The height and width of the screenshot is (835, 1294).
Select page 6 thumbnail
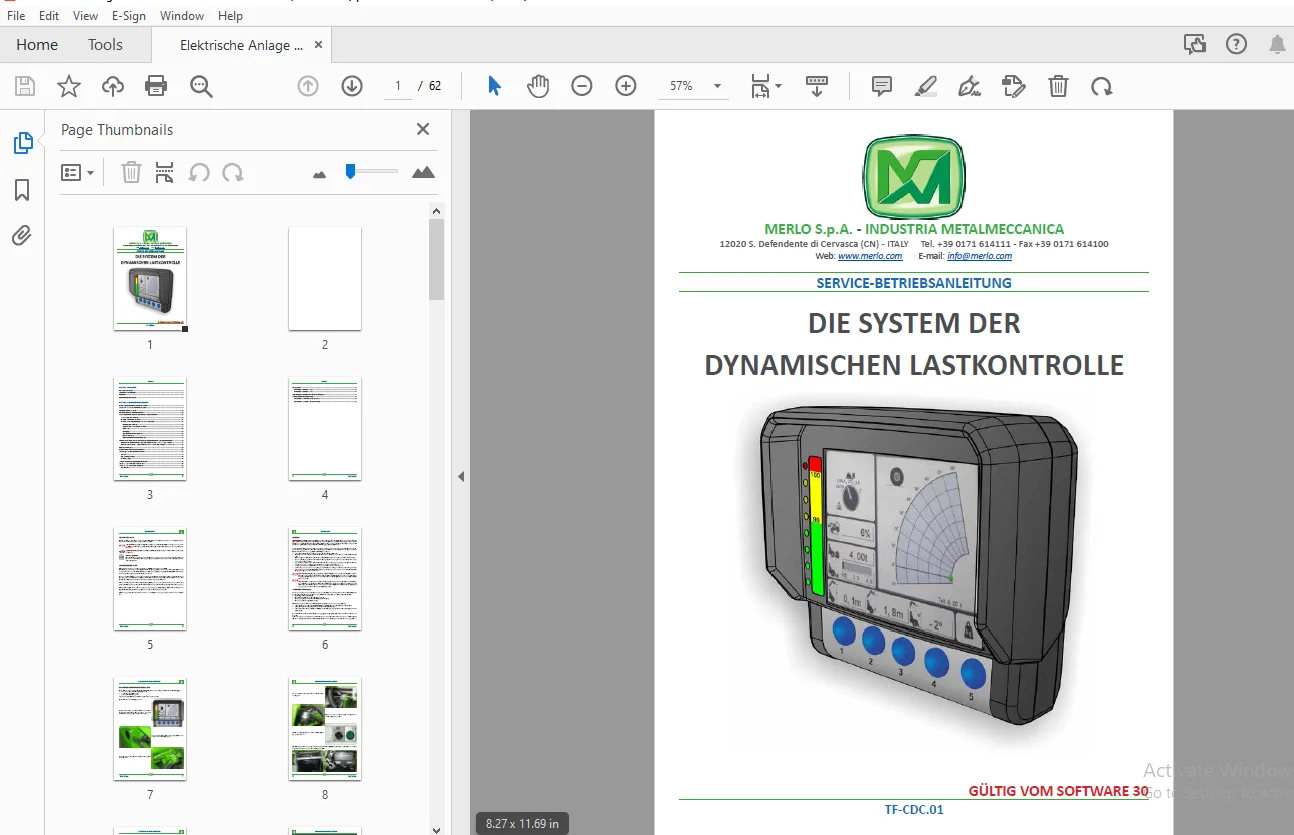point(325,579)
